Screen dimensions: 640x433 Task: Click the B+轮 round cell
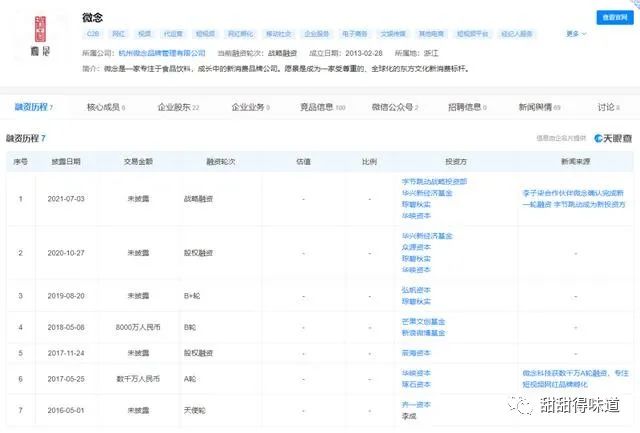(x=192, y=296)
